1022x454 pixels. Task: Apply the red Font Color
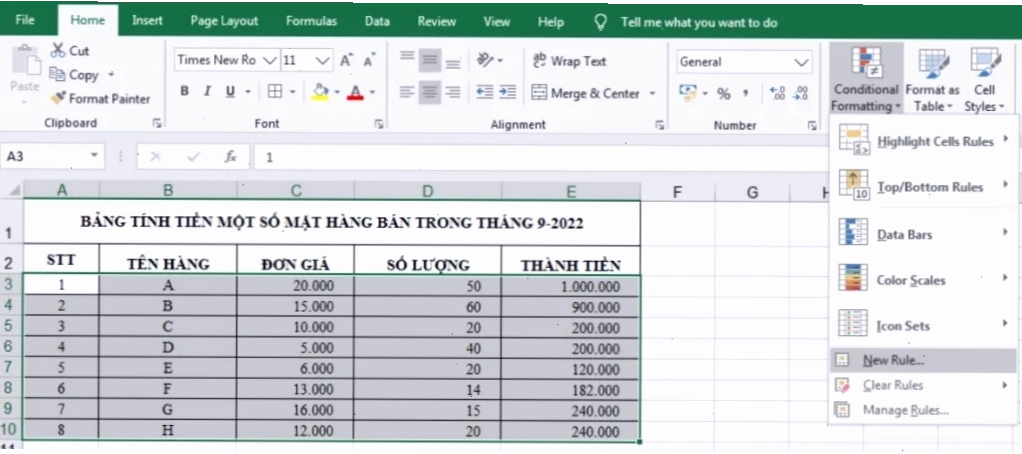355,92
